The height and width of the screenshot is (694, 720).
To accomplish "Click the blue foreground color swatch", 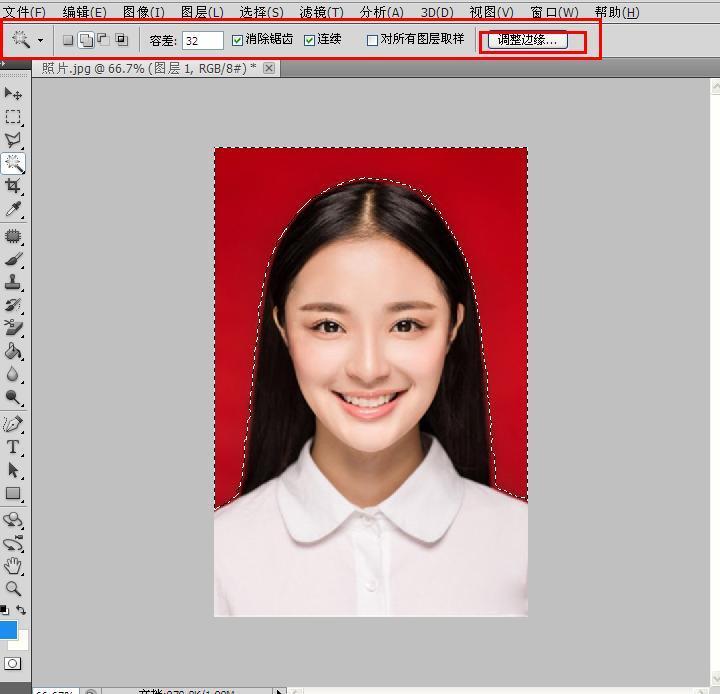I will (x=8, y=630).
